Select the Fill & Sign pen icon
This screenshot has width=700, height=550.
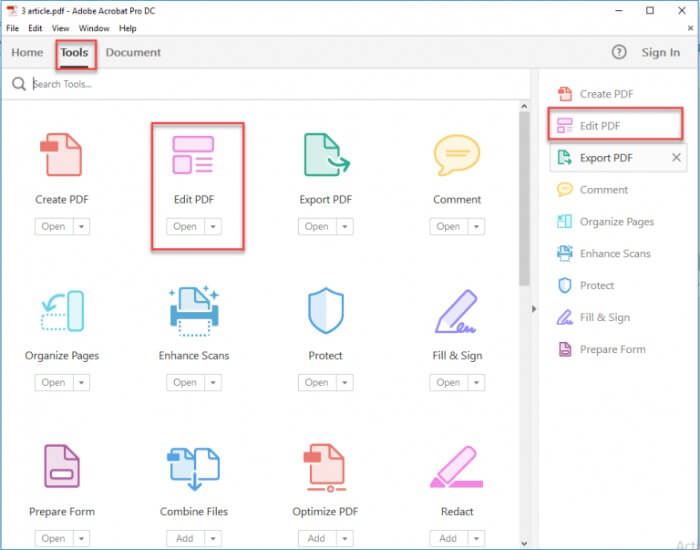[x=457, y=312]
